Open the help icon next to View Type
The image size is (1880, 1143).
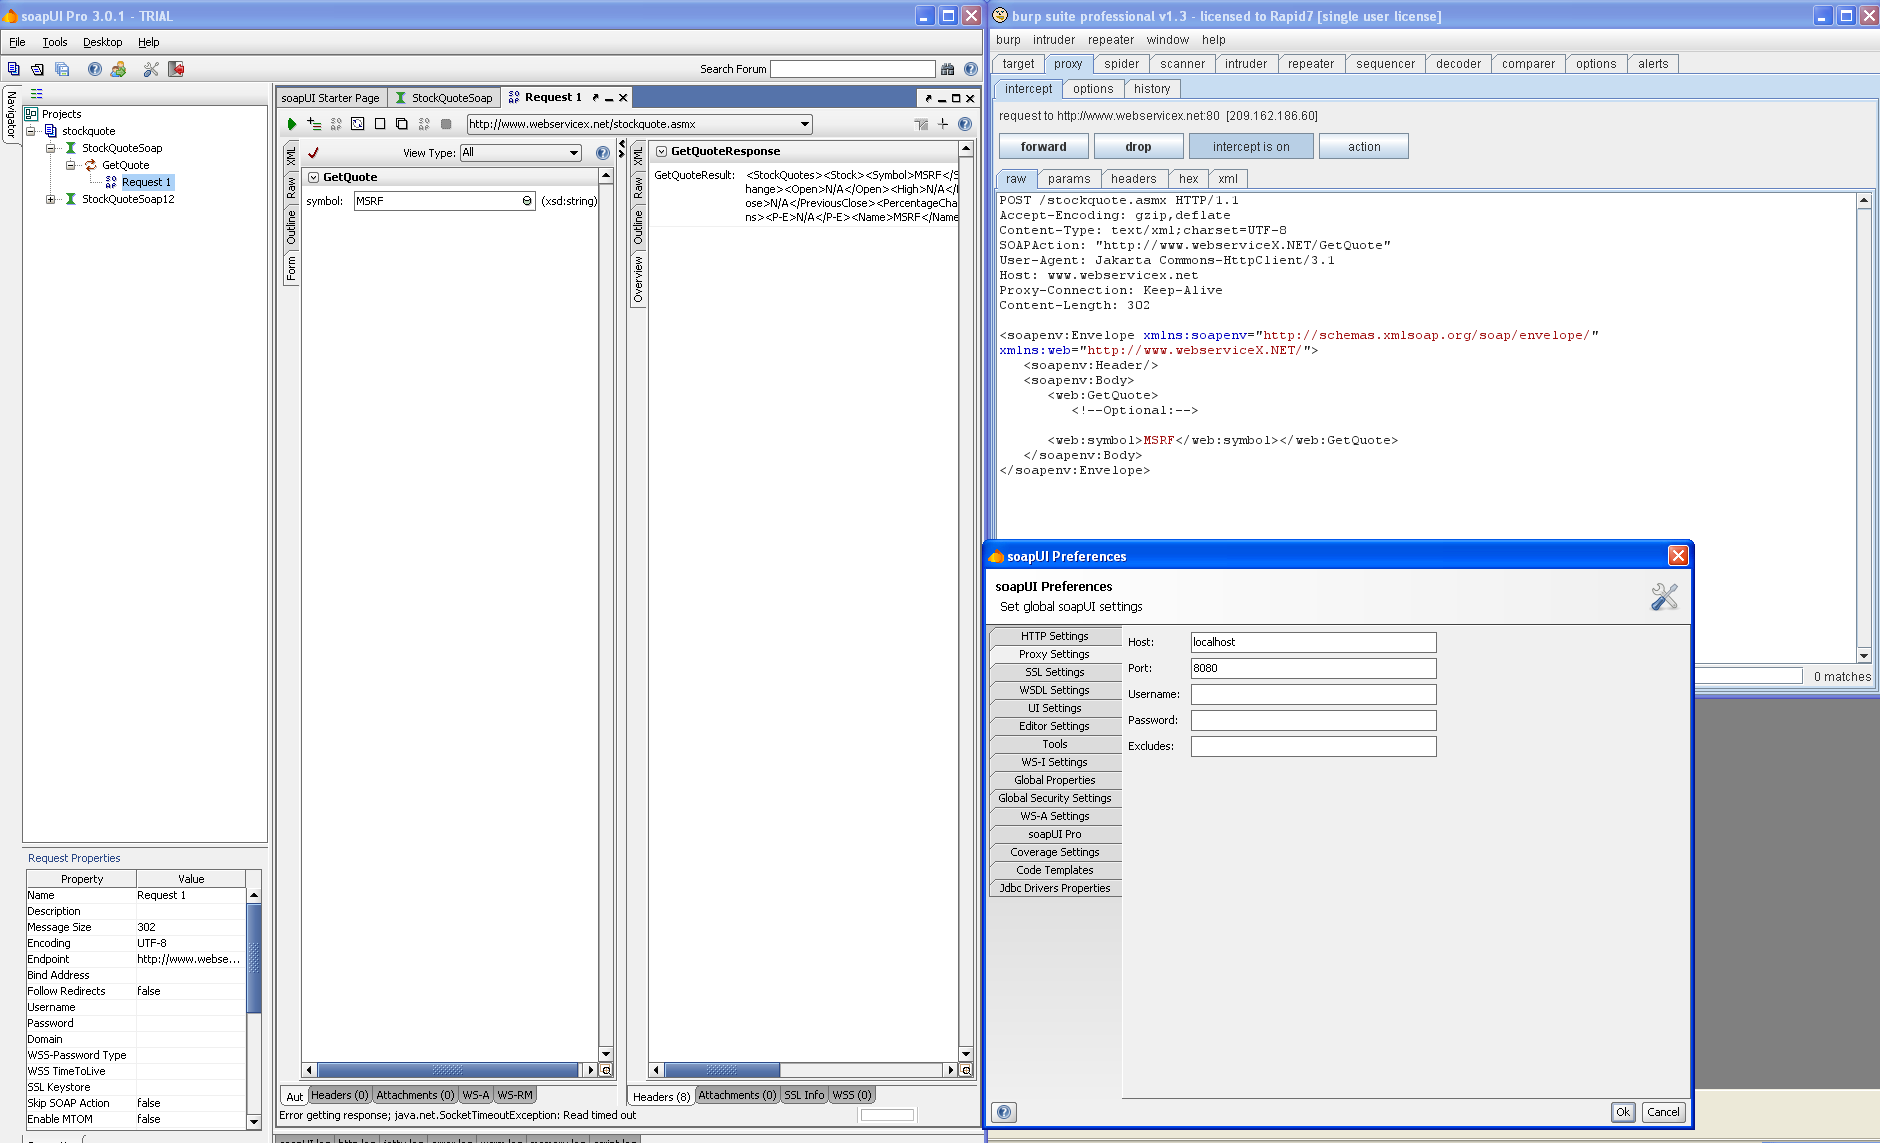click(x=602, y=153)
